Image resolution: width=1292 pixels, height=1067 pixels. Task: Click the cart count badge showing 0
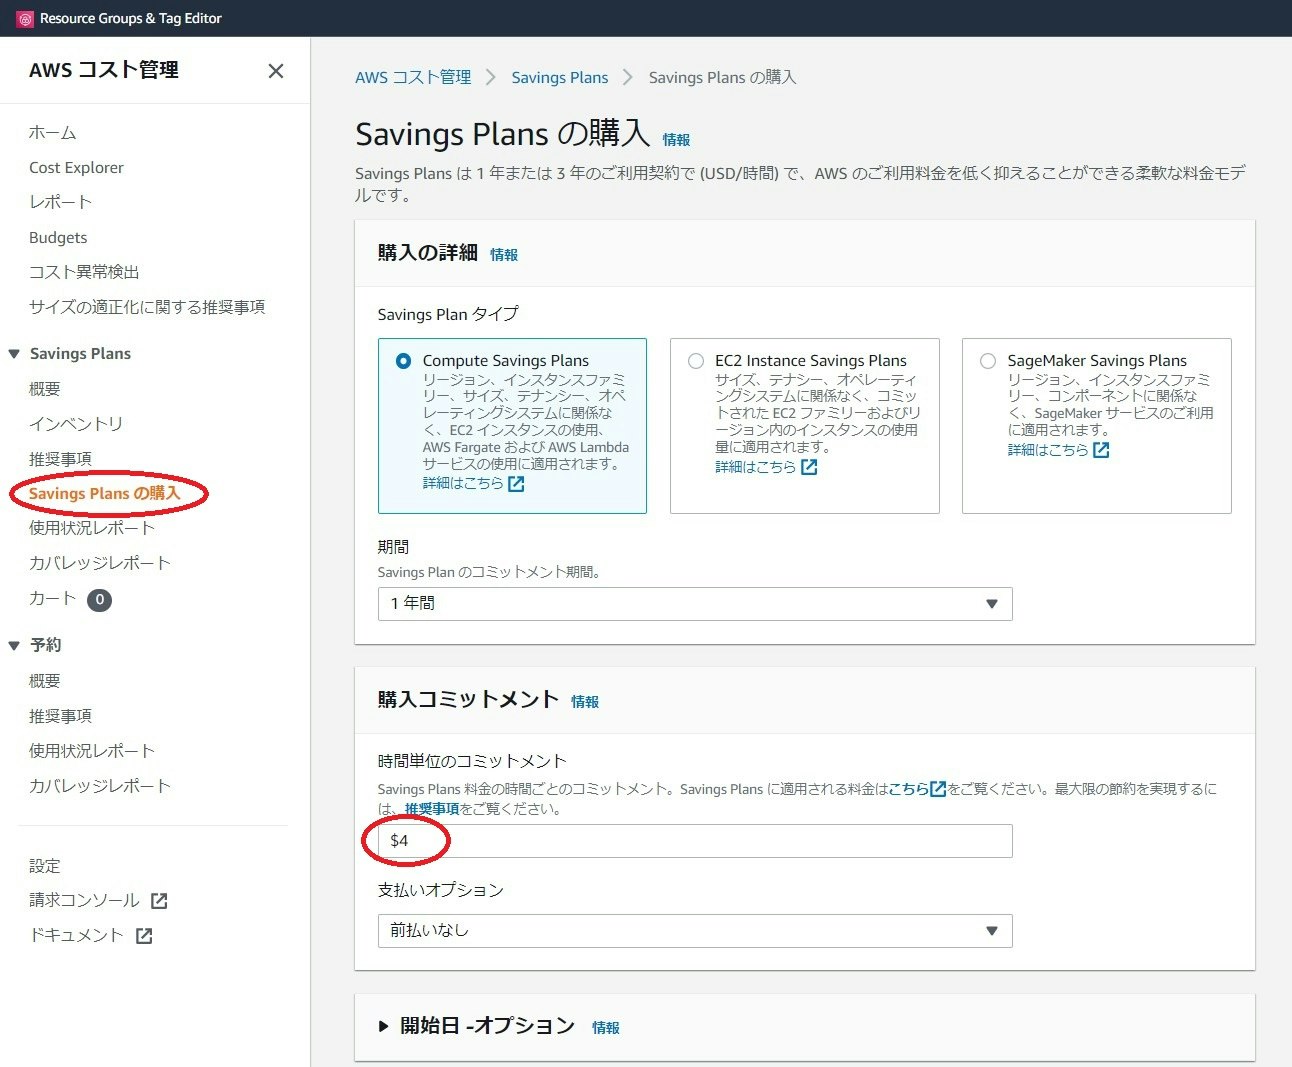click(99, 600)
